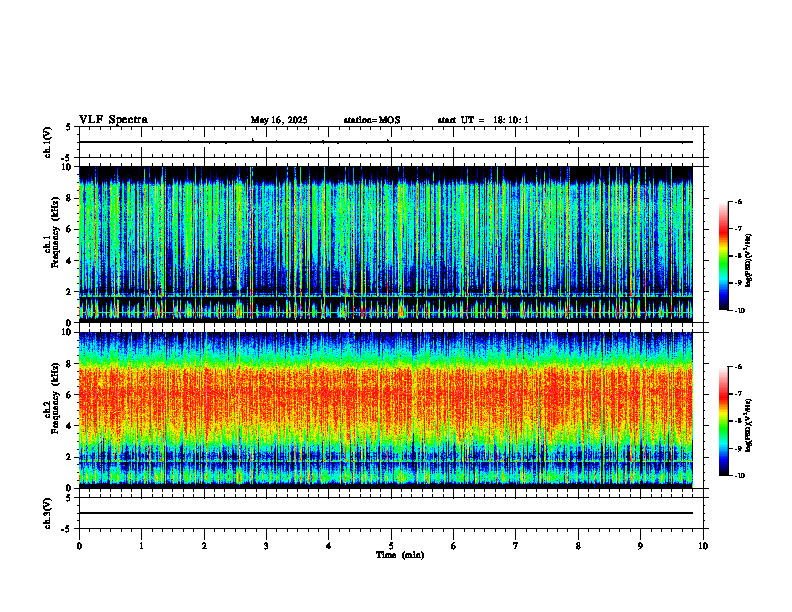Image resolution: width=792 pixels, height=612 pixels.
Task: Click the ch.1 frequency axis "8" tick
Action: 70,198
